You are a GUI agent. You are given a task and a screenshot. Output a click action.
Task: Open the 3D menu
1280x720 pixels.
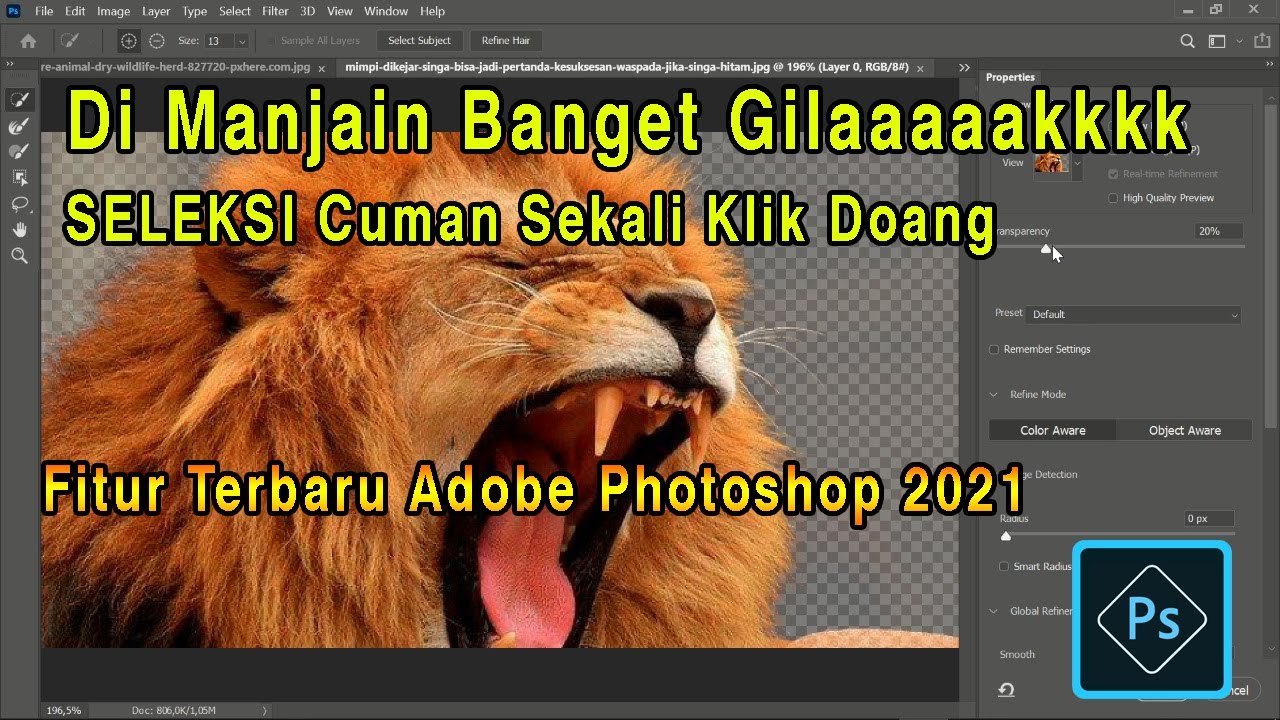pos(308,11)
